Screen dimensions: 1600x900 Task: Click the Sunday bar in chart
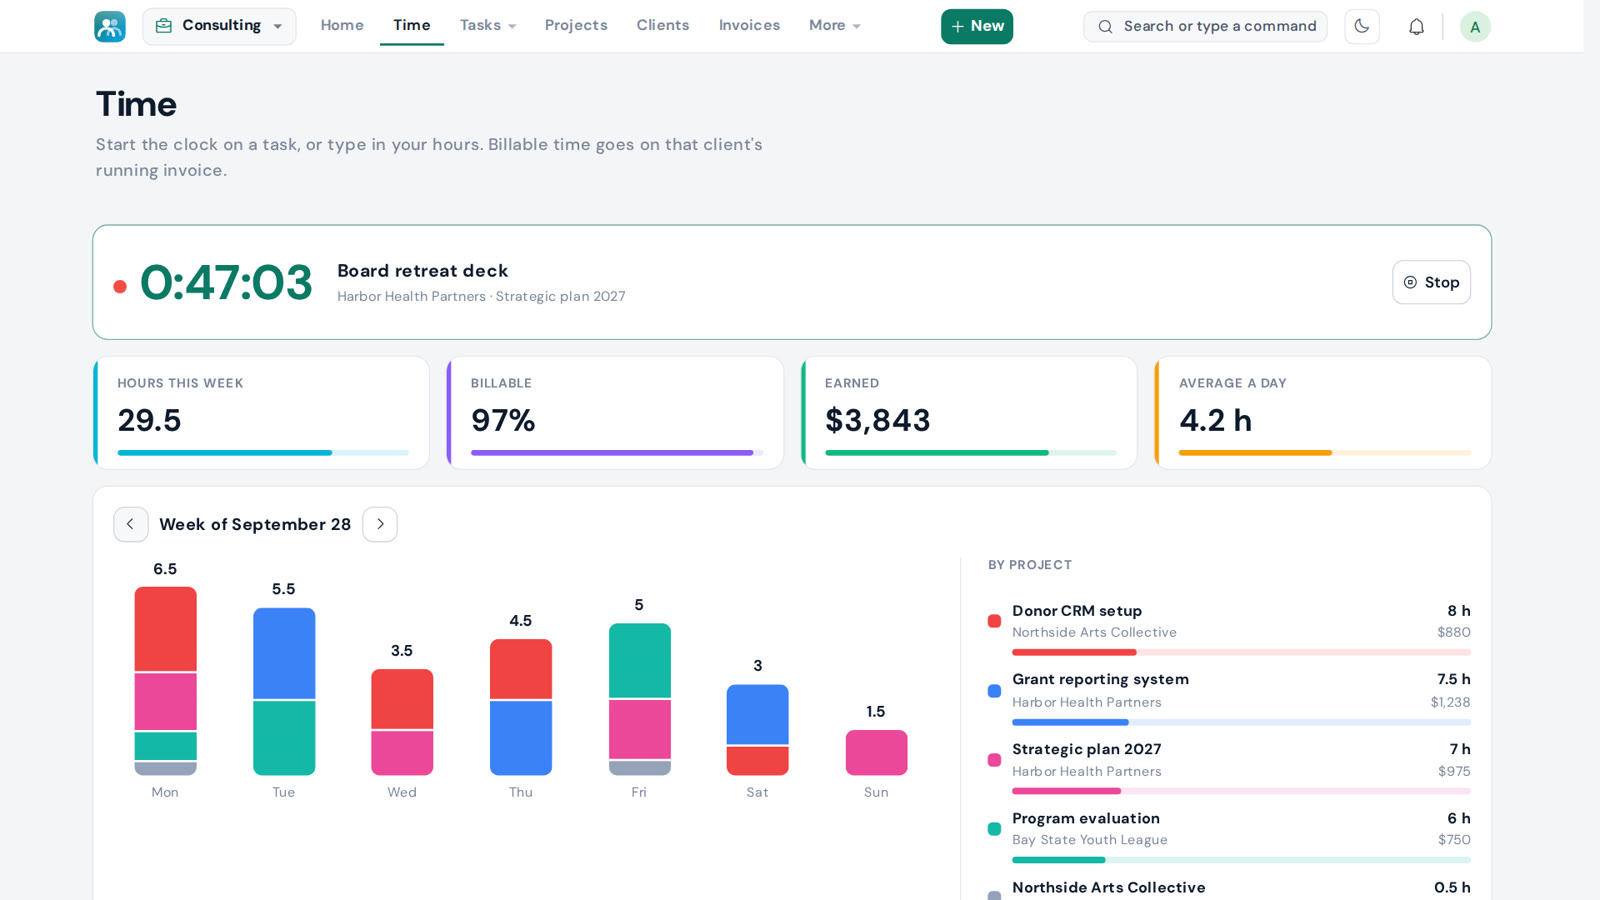(876, 753)
